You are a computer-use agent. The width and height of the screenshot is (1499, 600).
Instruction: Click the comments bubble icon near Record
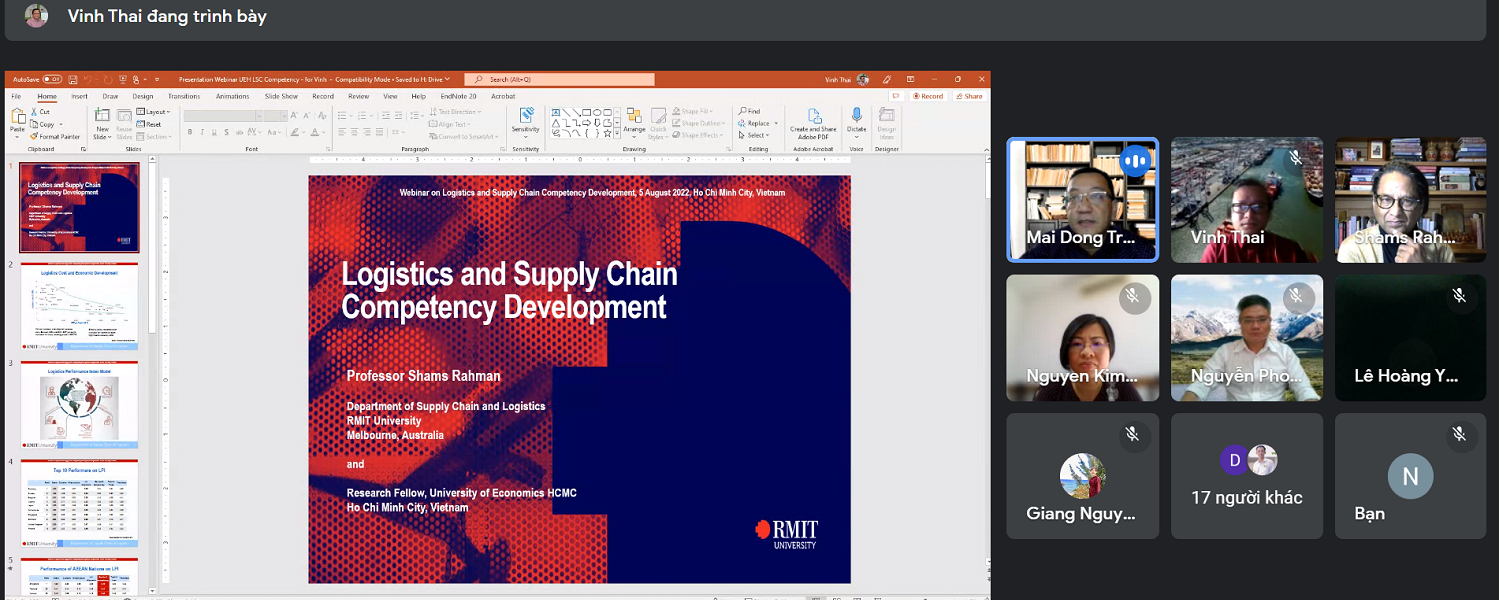pyautogui.click(x=896, y=96)
